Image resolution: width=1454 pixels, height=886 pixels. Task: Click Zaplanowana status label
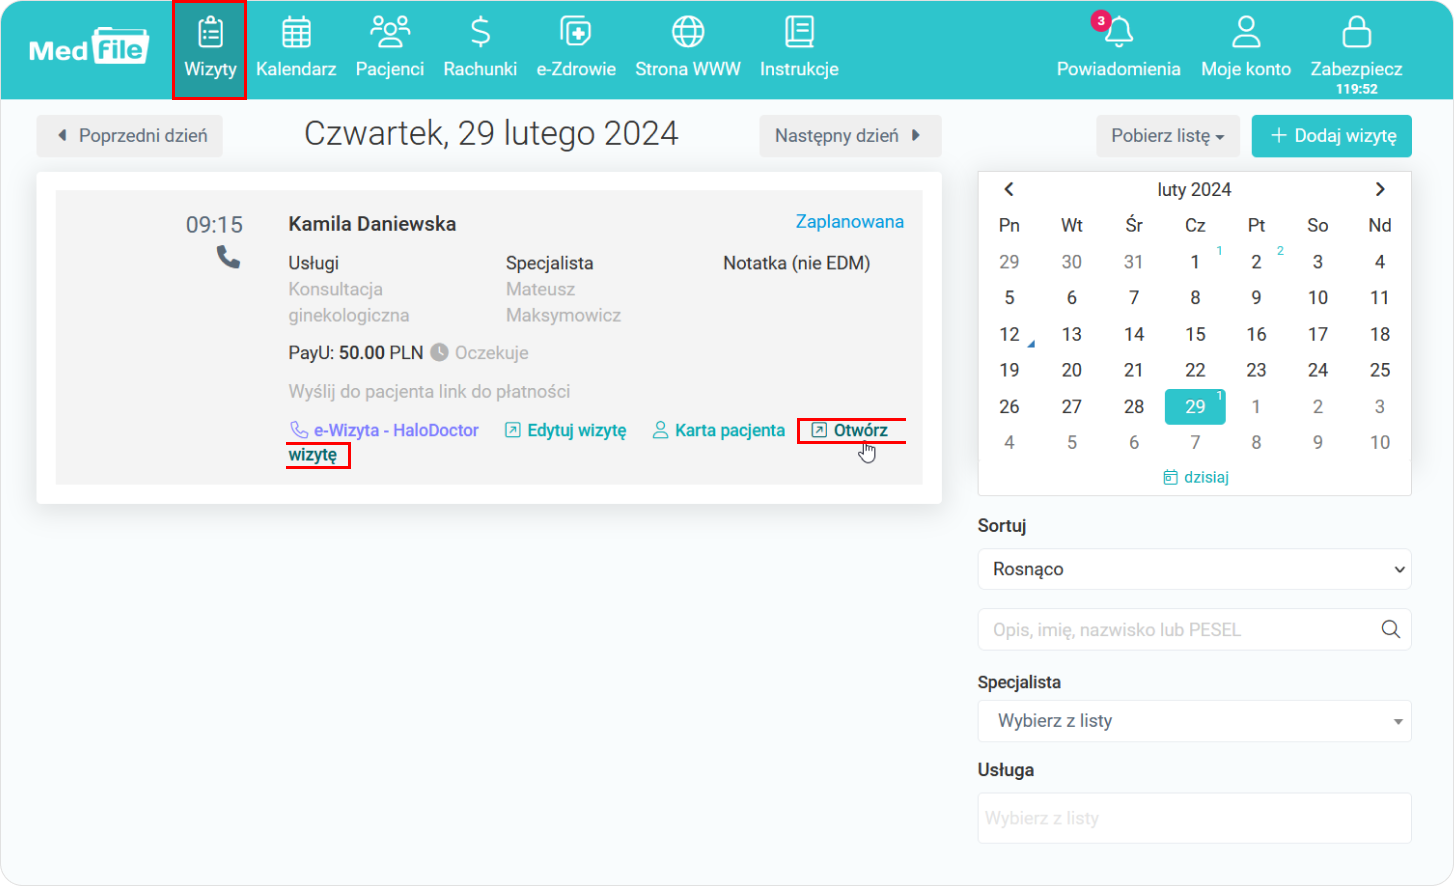click(x=850, y=222)
